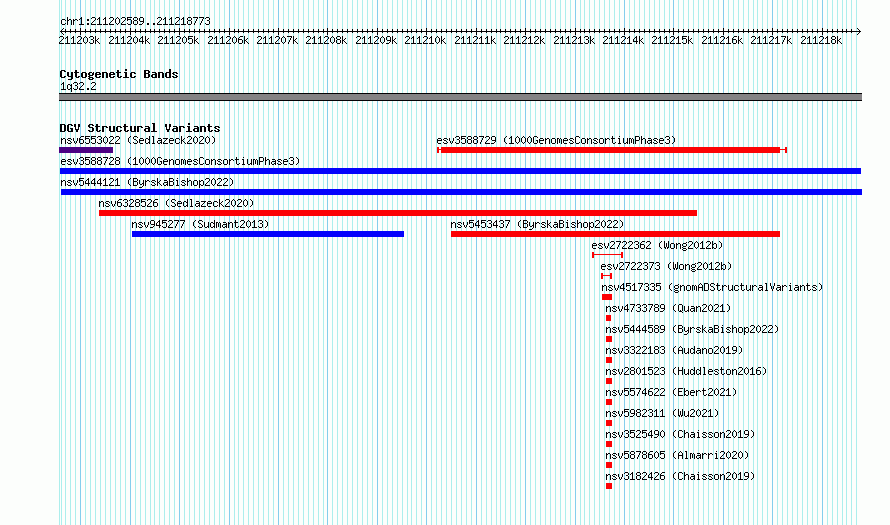The width and height of the screenshot is (890, 525).
Task: Open the nsv5444121 (ByrskaBishop2022) label
Action: pyautogui.click(x=147, y=182)
